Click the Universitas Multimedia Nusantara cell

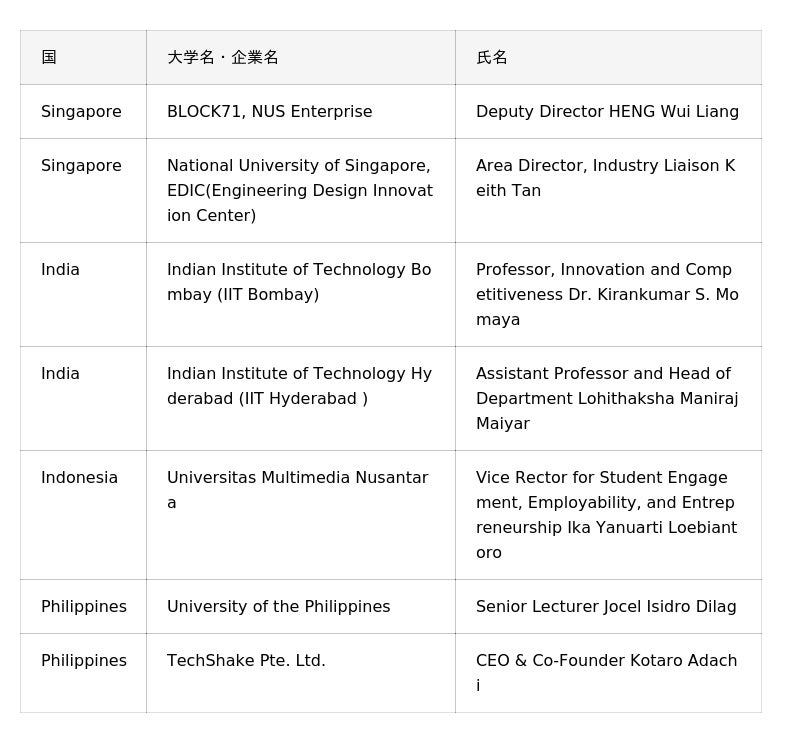(297, 490)
